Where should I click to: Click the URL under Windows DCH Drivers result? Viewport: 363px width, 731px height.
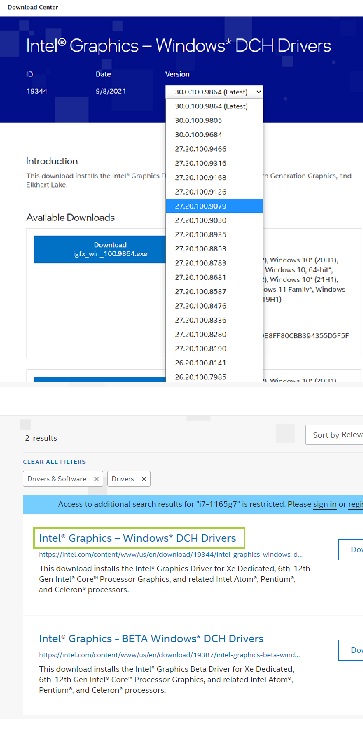pyautogui.click(x=170, y=555)
